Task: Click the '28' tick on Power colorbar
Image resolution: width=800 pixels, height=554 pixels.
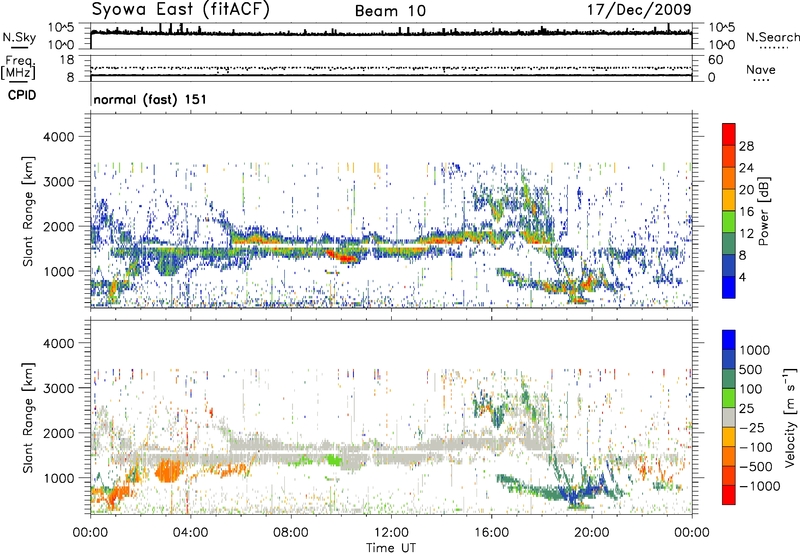Action: click(746, 146)
